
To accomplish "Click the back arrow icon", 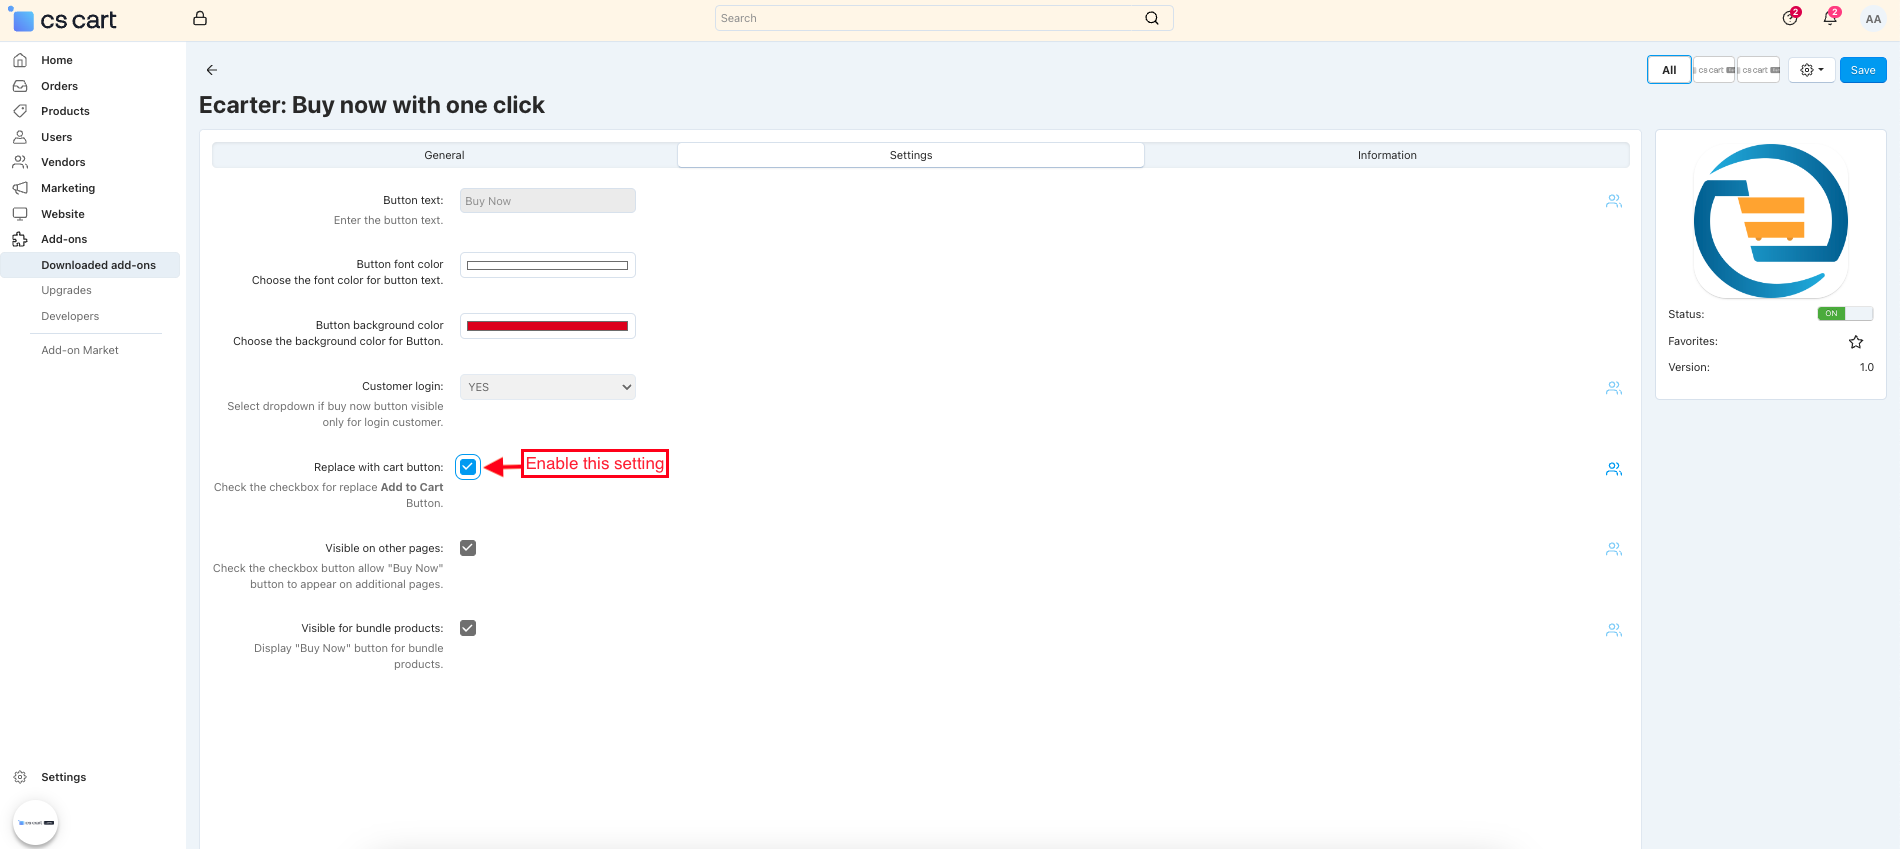I will point(211,70).
